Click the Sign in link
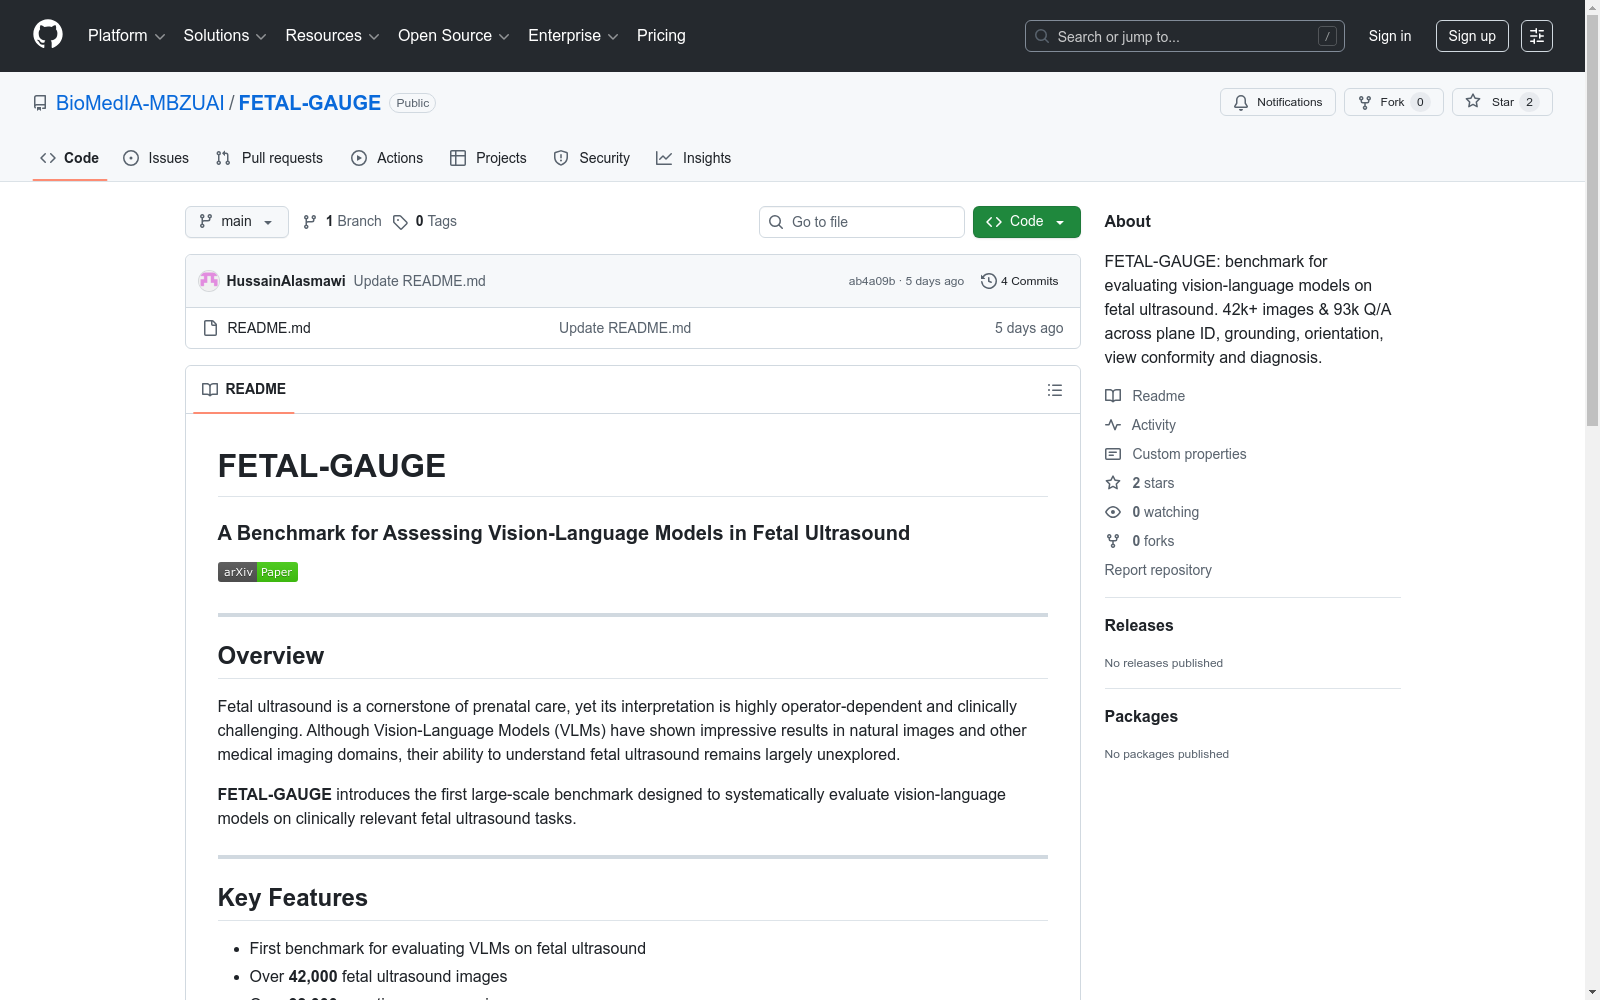The width and height of the screenshot is (1600, 1000). tap(1390, 36)
